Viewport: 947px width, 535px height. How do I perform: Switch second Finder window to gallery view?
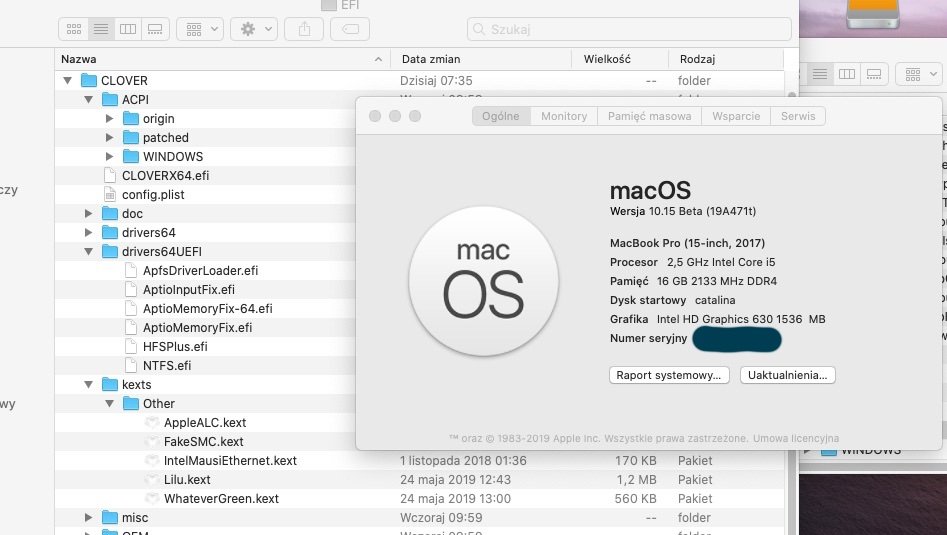[874, 74]
